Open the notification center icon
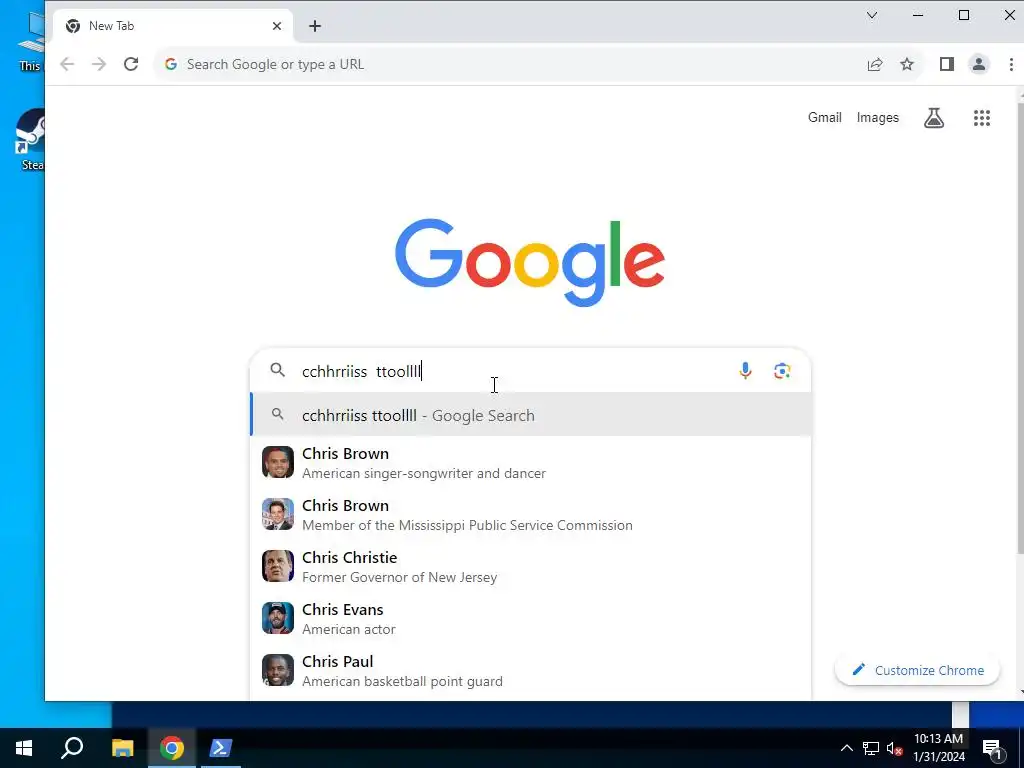The height and width of the screenshot is (768, 1024). 992,749
